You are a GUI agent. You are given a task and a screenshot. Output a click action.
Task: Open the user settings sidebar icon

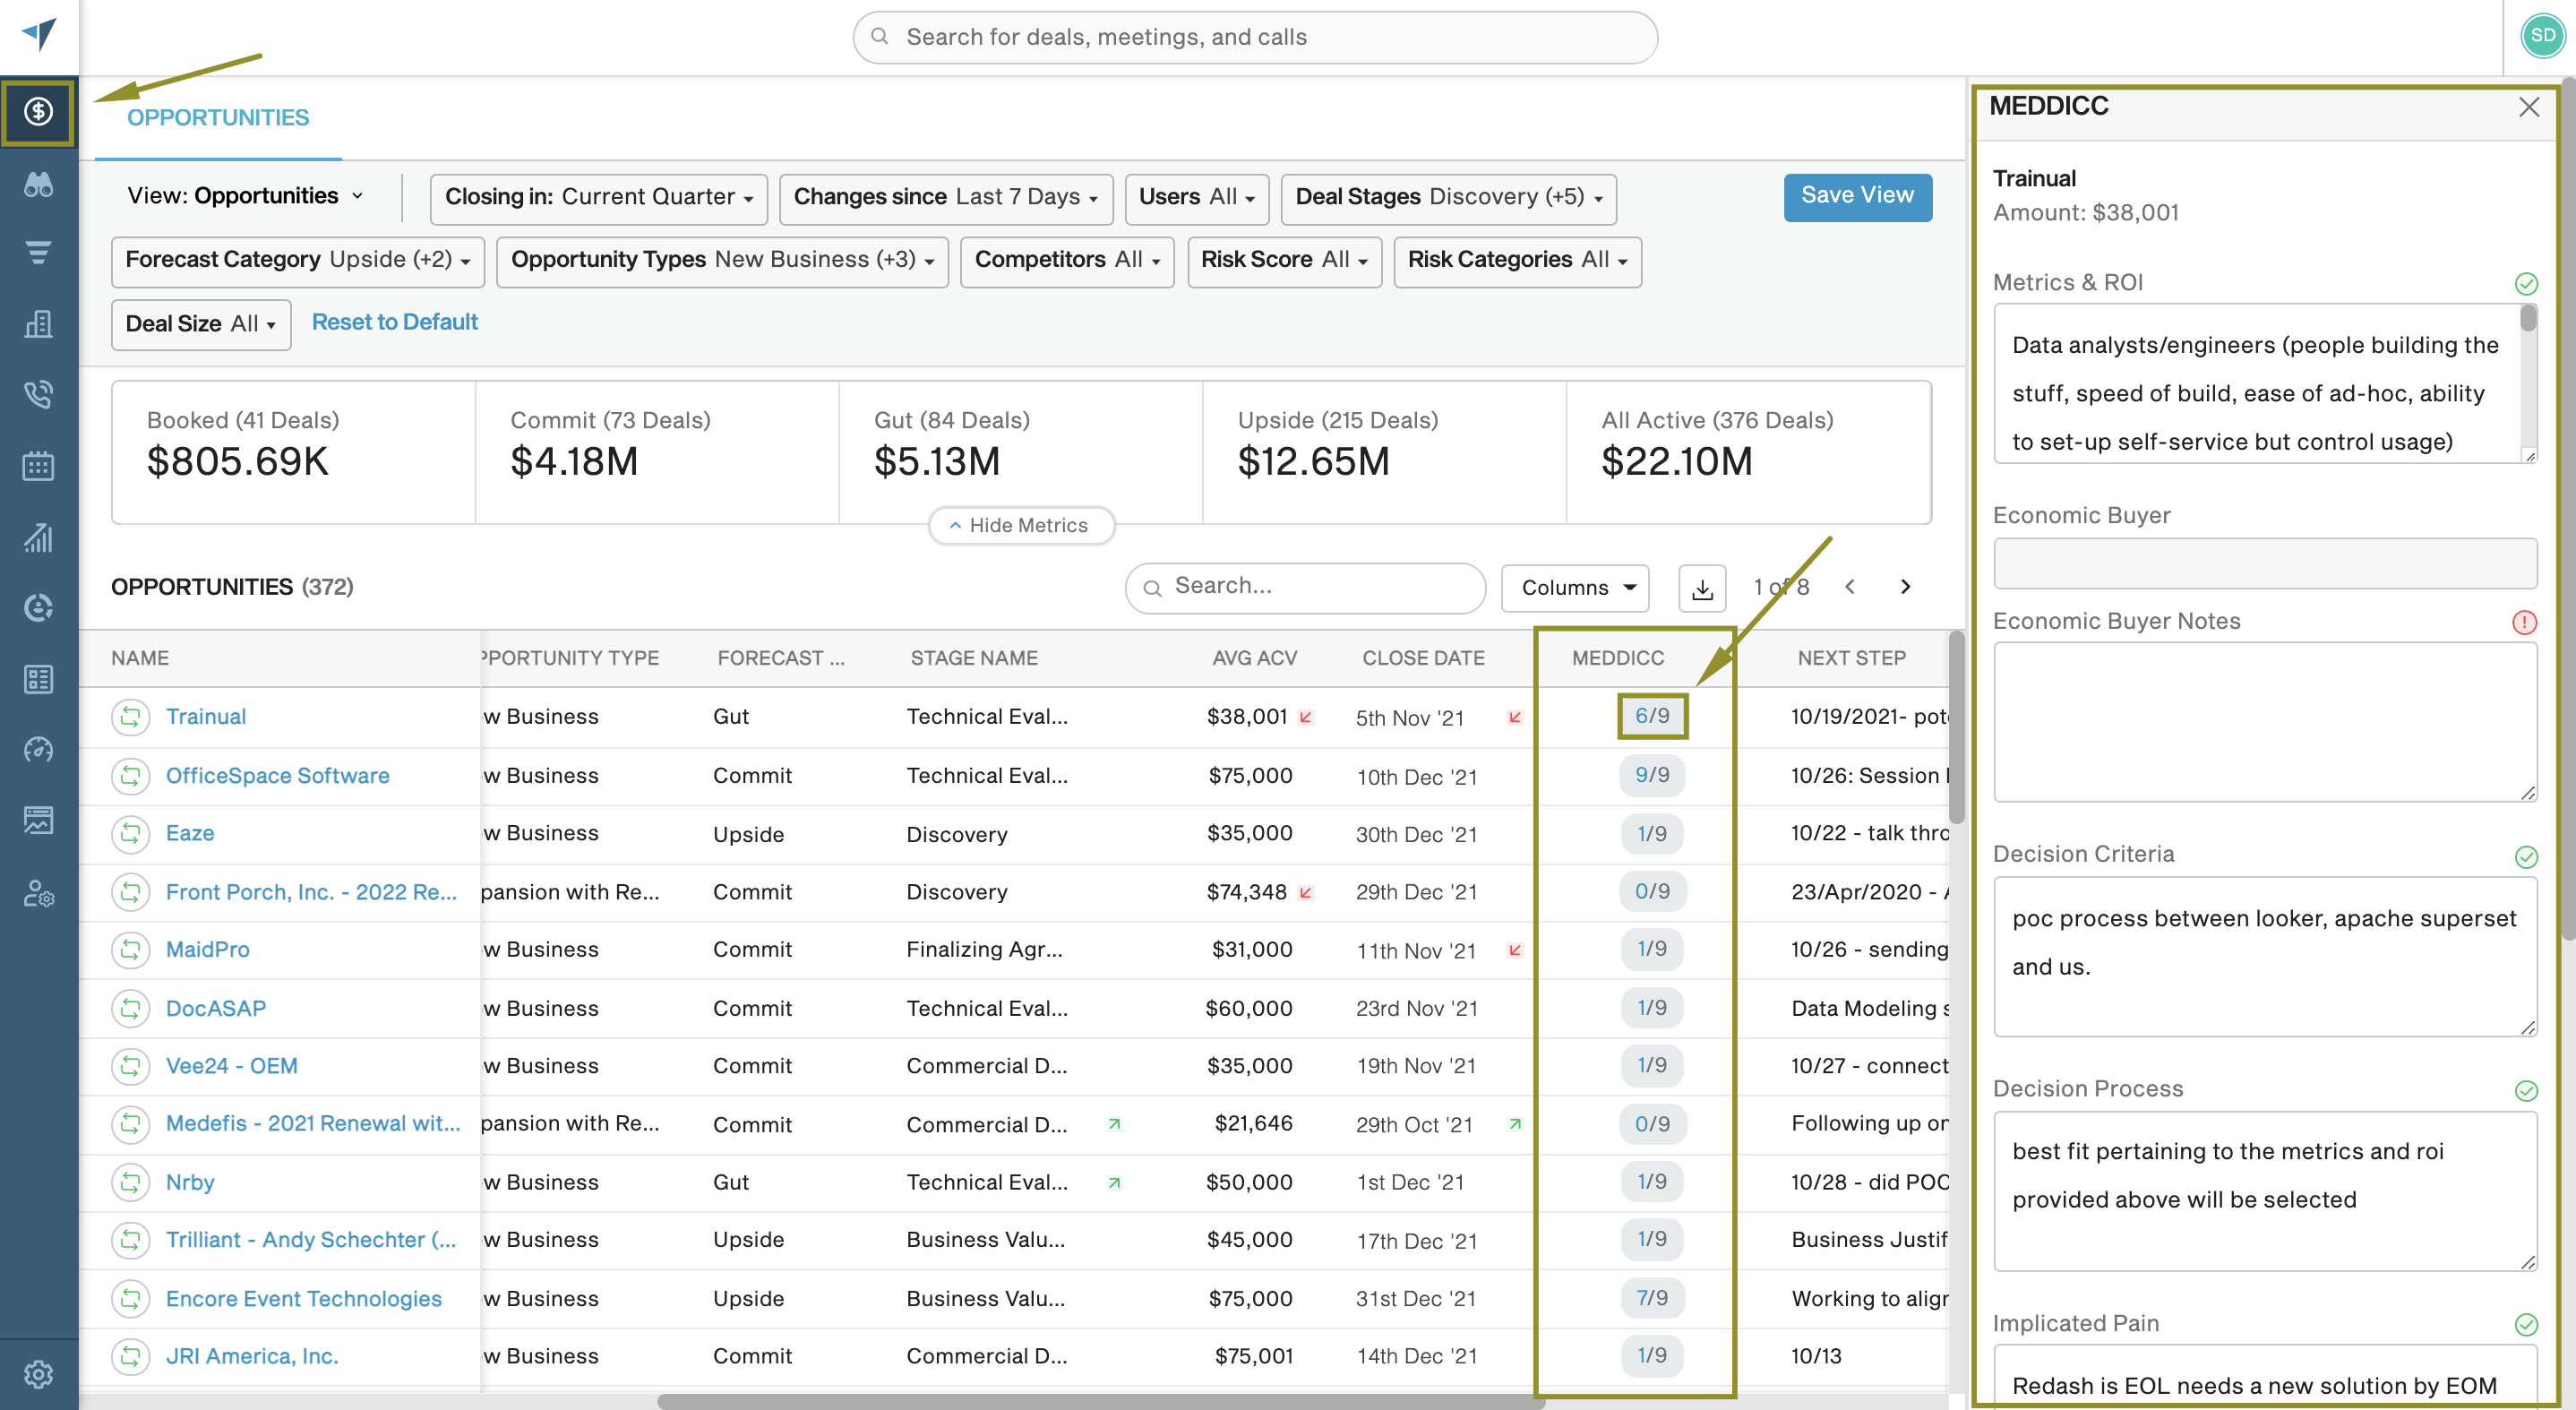(x=38, y=892)
